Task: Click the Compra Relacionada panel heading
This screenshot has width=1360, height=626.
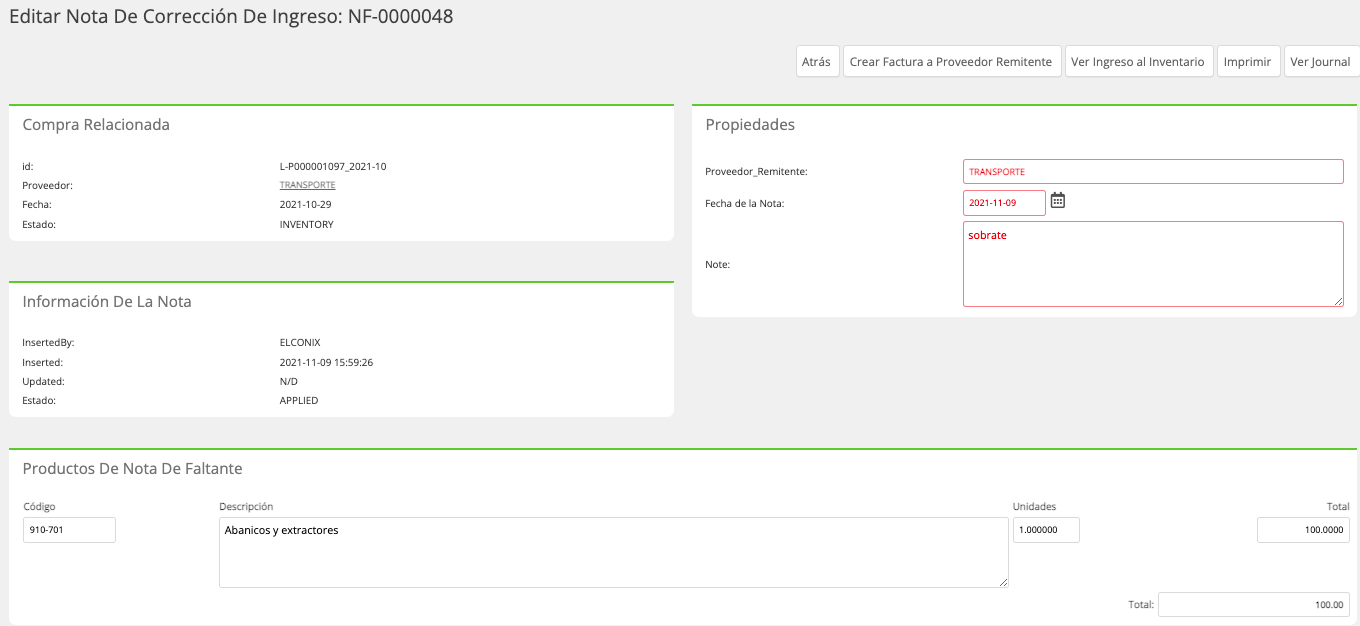Action: click(96, 125)
